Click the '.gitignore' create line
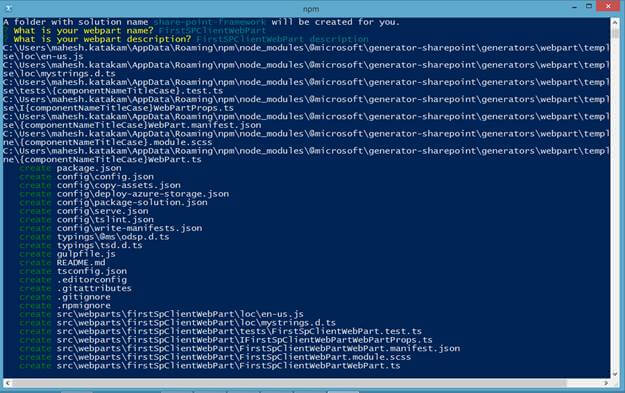Viewport: 625px width, 393px height. tap(65, 297)
